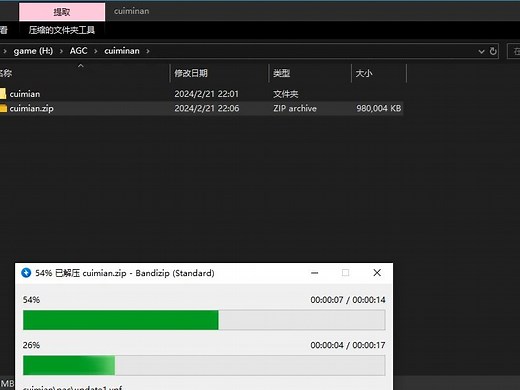Click ZIP archive type cell
Image resolution: width=520 pixels, height=390 pixels.
pyautogui.click(x=295, y=108)
